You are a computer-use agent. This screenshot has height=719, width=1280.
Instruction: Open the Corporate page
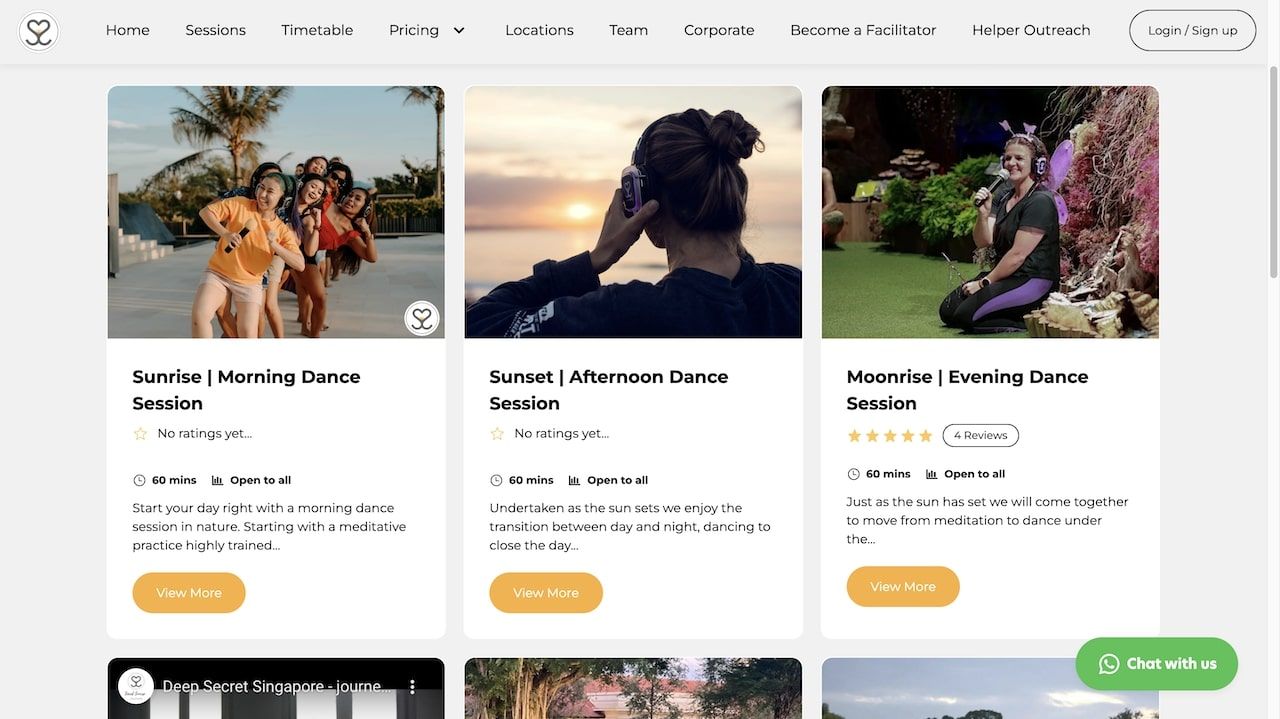coord(719,30)
